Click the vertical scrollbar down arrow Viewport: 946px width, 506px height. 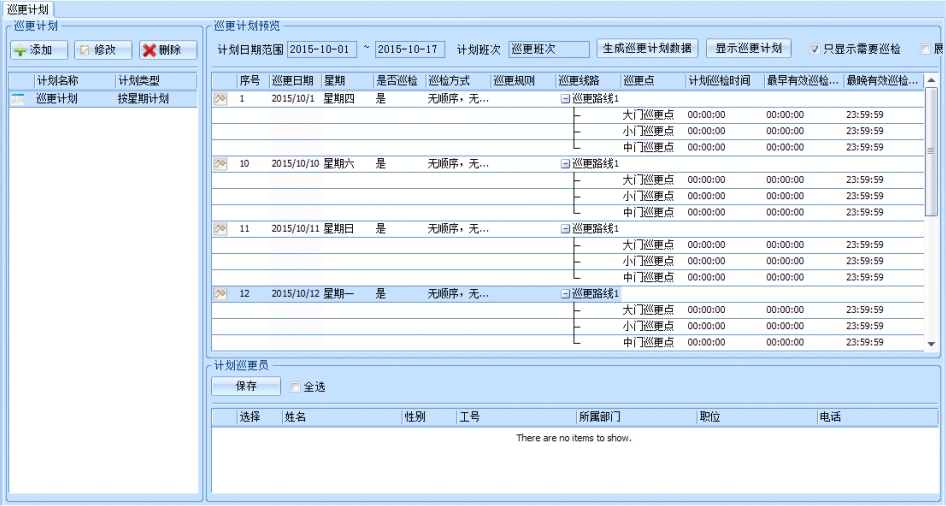932,343
